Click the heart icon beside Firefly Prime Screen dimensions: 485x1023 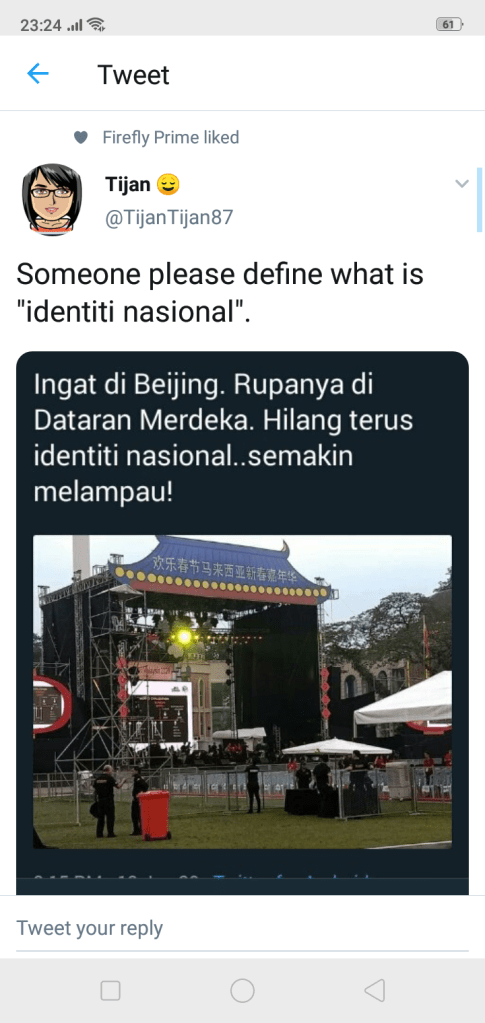coord(80,138)
